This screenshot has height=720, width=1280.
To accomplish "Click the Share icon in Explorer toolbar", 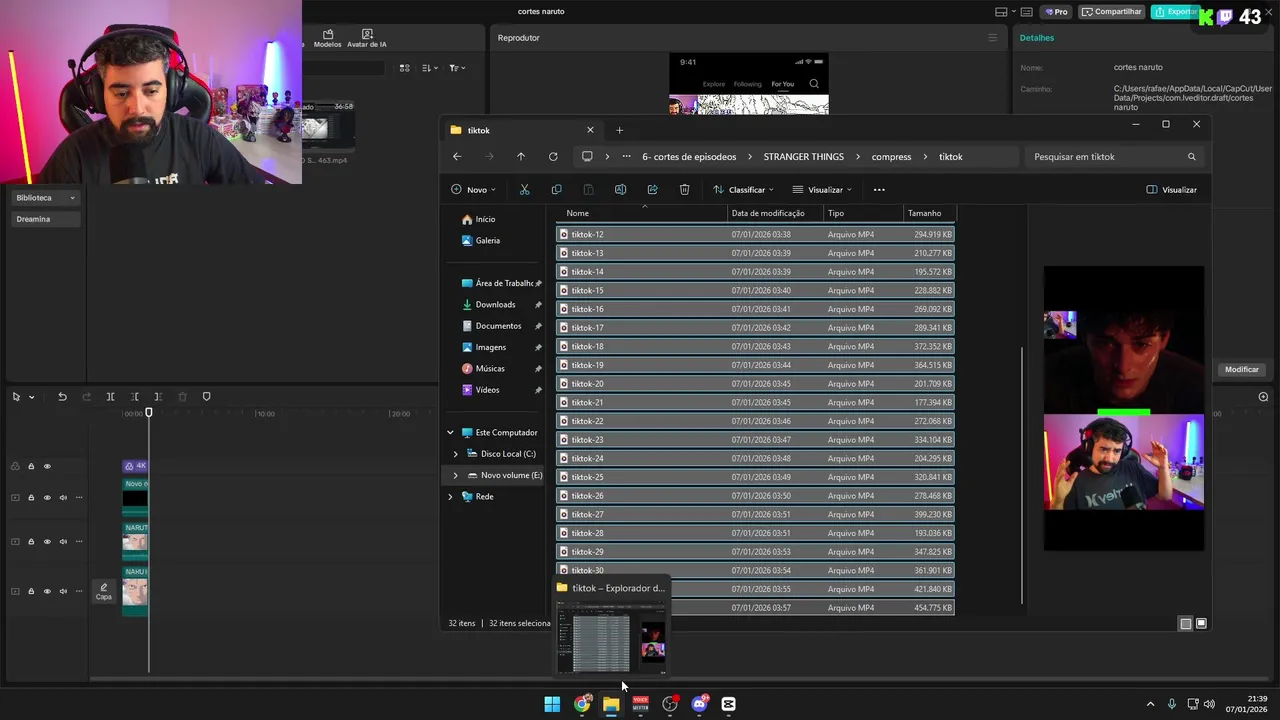I will tap(652, 189).
